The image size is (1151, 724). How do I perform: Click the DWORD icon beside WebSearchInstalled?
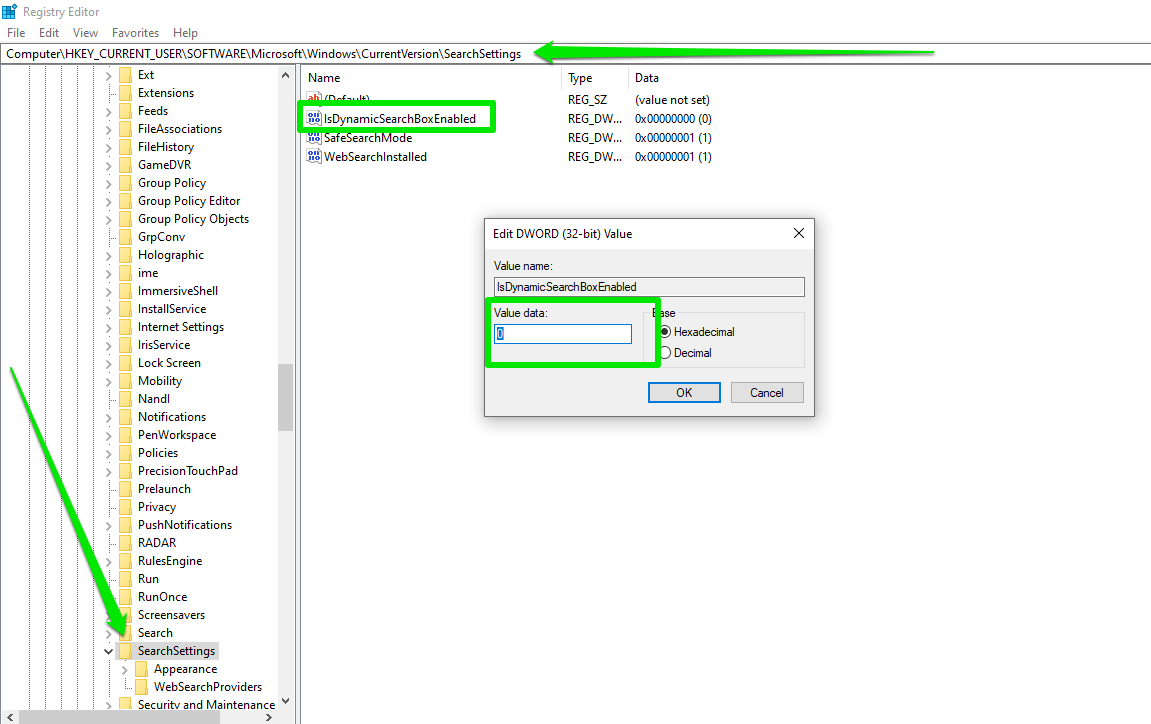click(x=314, y=156)
